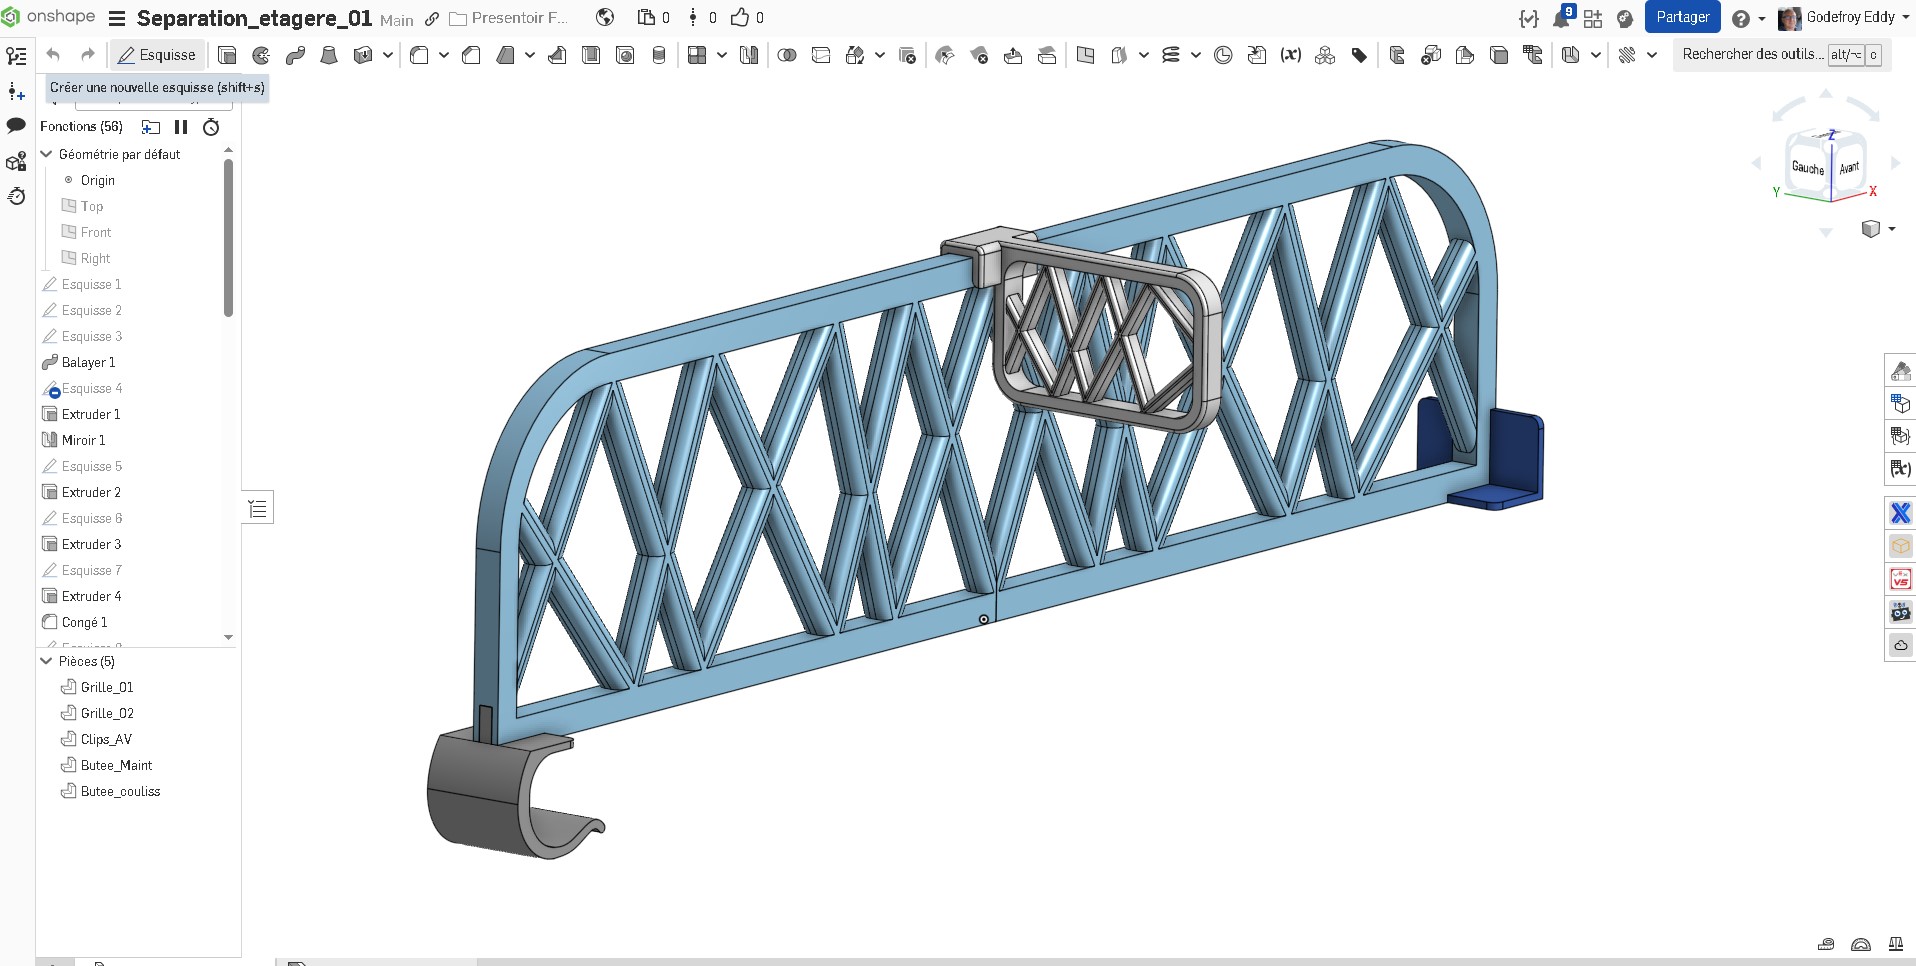Show regeneration times stopwatch icon
Screen dimensions: 1916x966
point(211,127)
